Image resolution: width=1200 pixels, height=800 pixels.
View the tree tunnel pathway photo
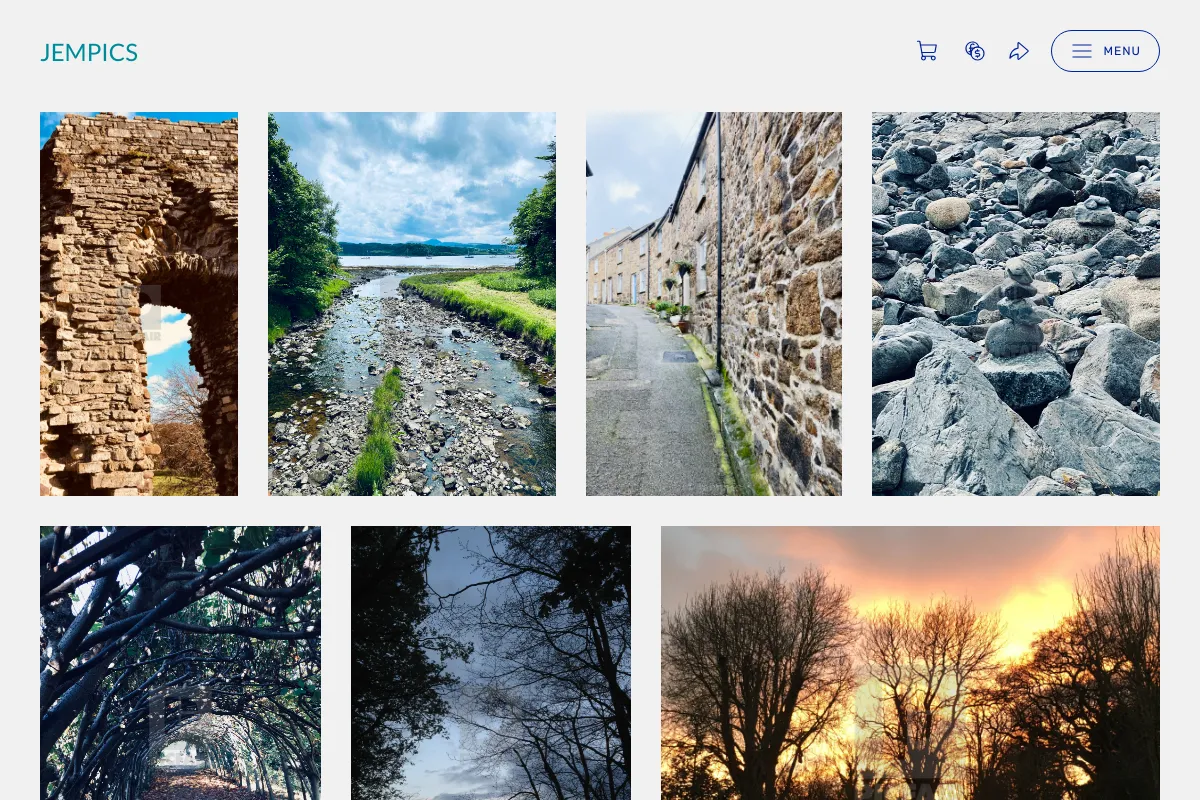(180, 663)
